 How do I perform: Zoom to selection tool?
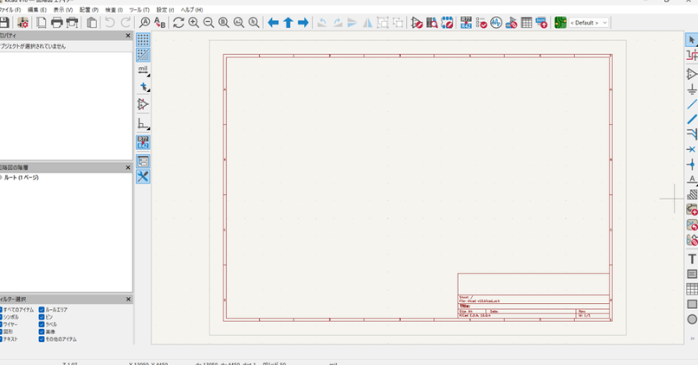pos(254,22)
